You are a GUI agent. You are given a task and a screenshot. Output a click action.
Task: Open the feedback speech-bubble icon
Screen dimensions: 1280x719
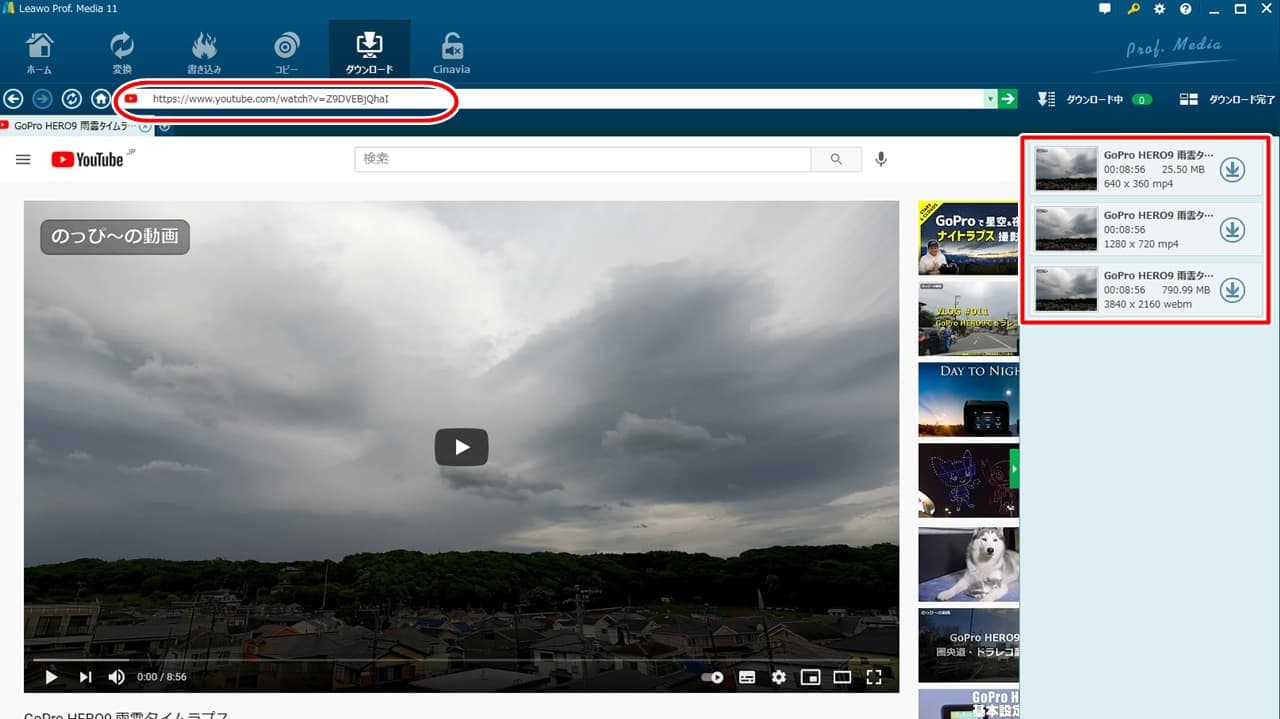(1105, 9)
